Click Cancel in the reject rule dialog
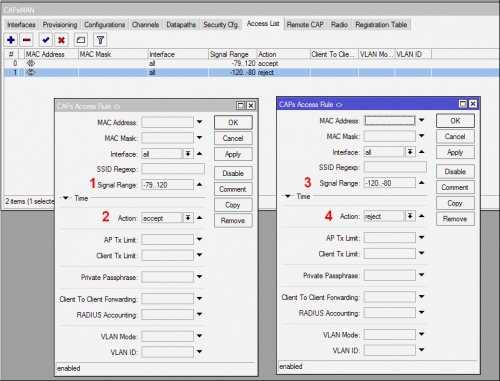 click(x=455, y=136)
